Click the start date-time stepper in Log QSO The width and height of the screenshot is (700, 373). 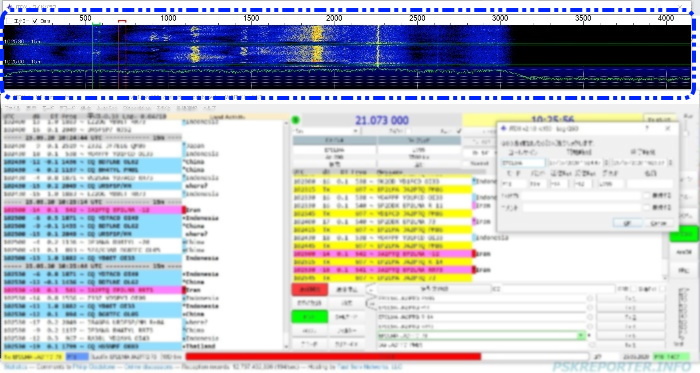coord(606,163)
